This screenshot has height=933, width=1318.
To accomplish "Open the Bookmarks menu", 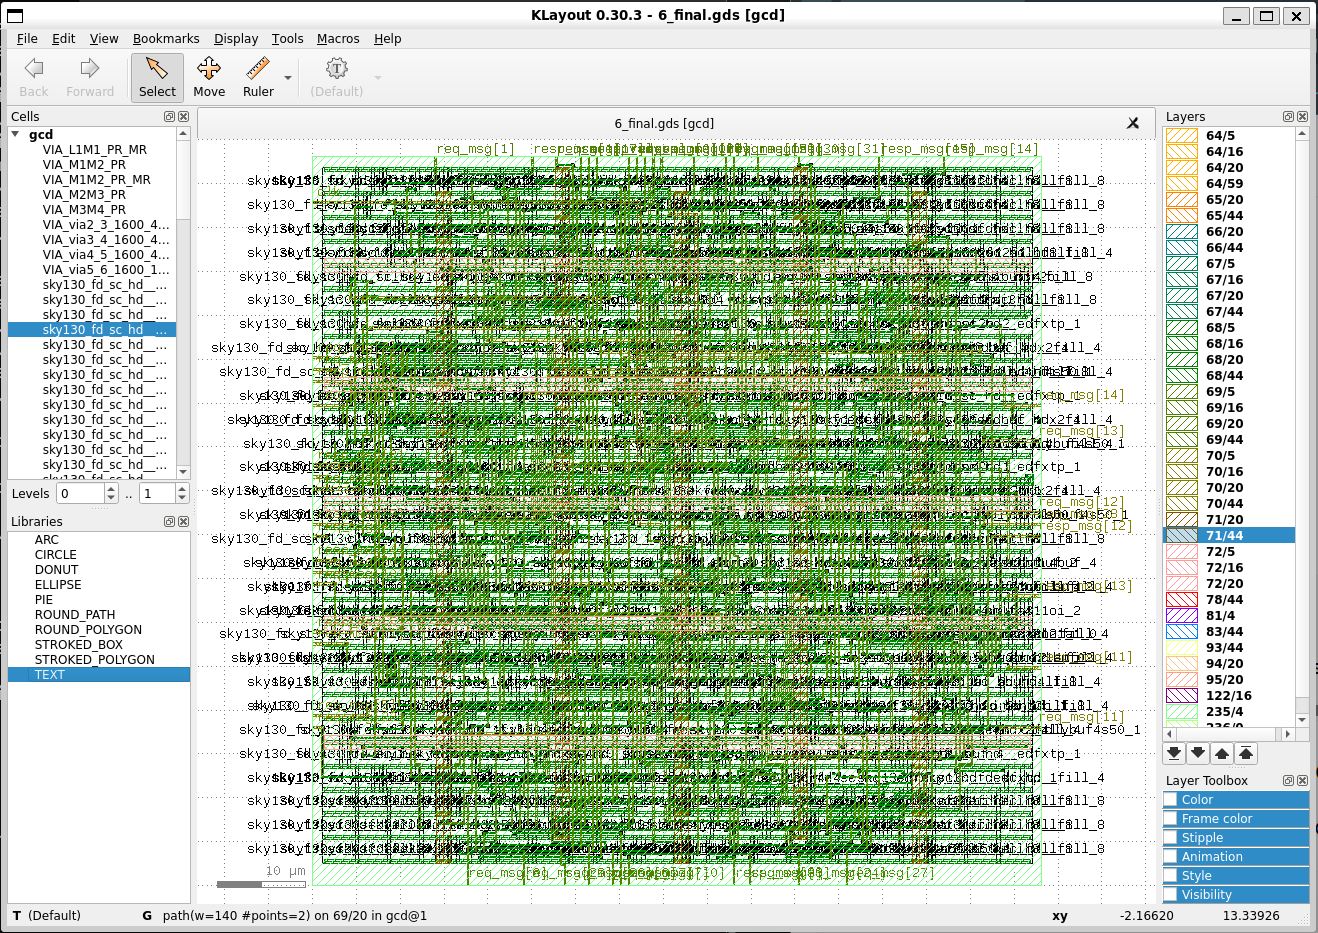I will (x=166, y=38).
